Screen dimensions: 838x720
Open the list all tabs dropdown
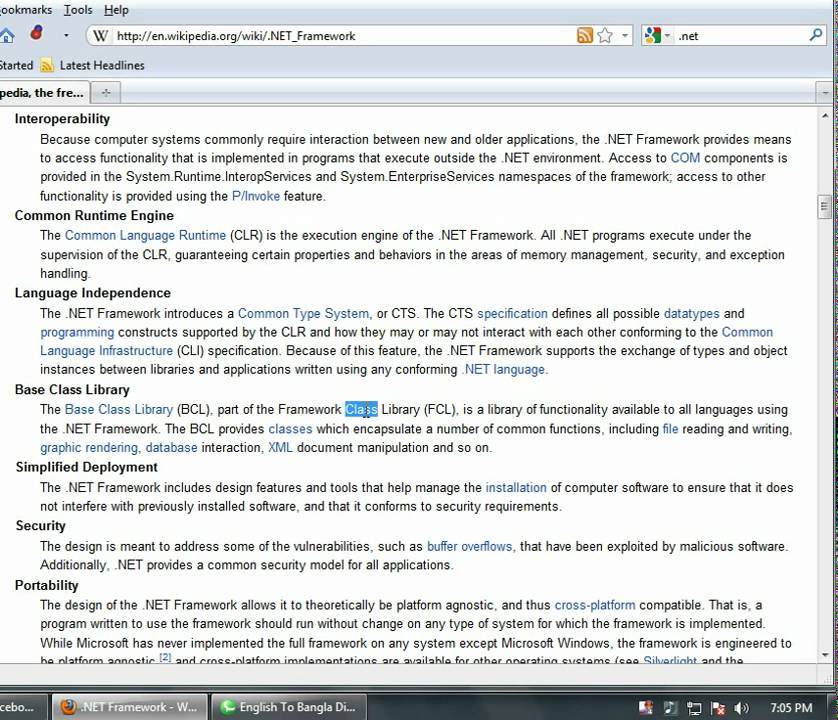click(825, 93)
